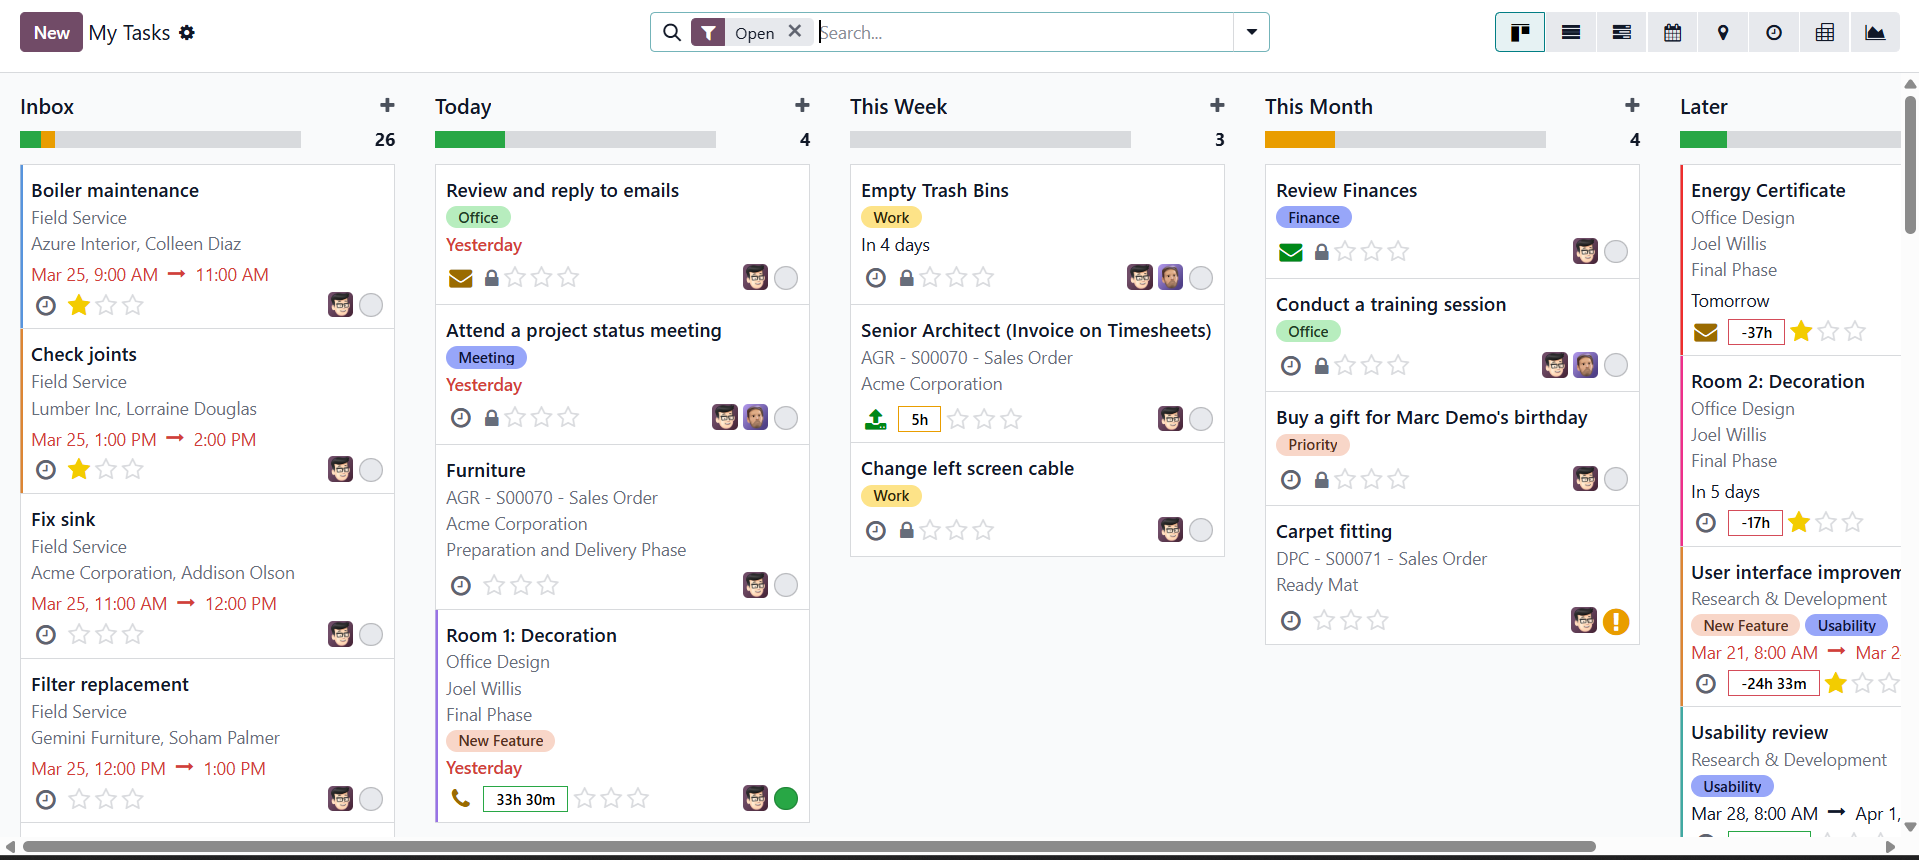Switch to Activity list view with lines icon
This screenshot has width=1919, height=860.
point(1622,33)
